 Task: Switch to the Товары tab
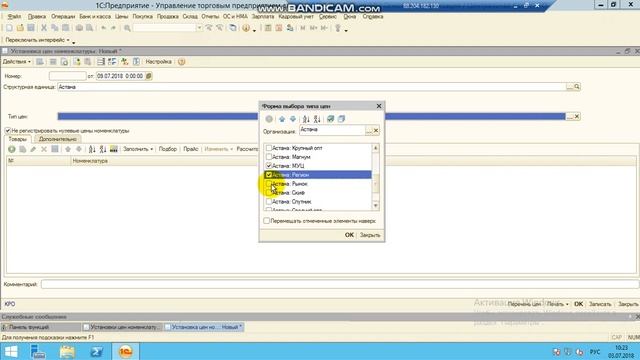(x=17, y=139)
